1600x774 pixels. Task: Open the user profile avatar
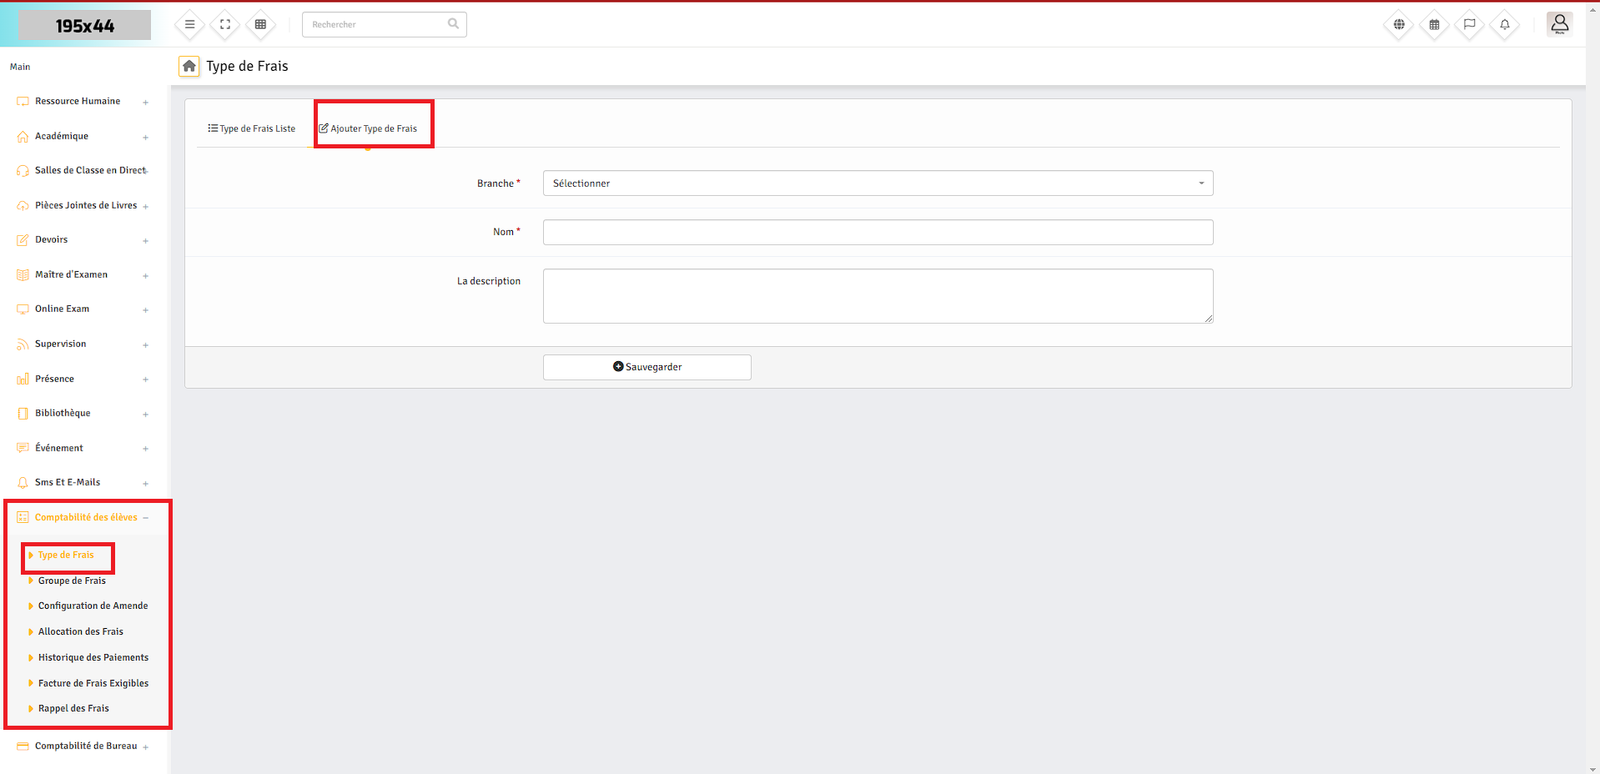click(1559, 24)
